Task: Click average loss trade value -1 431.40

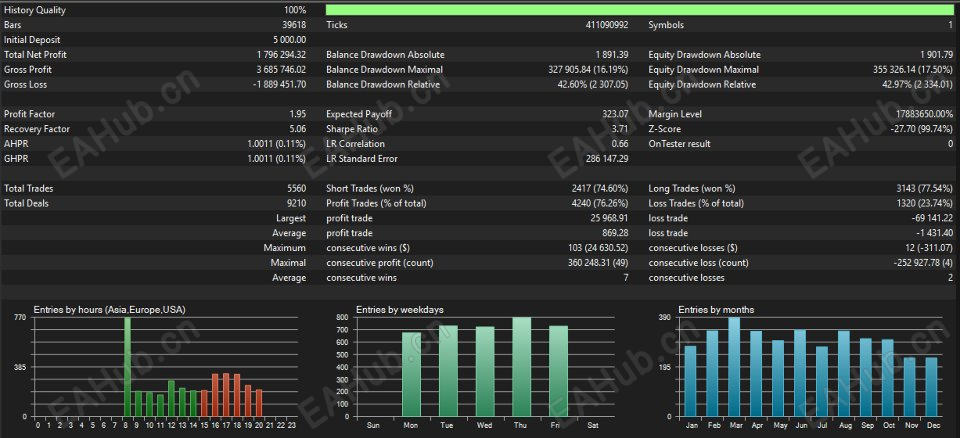Action: [x=934, y=233]
